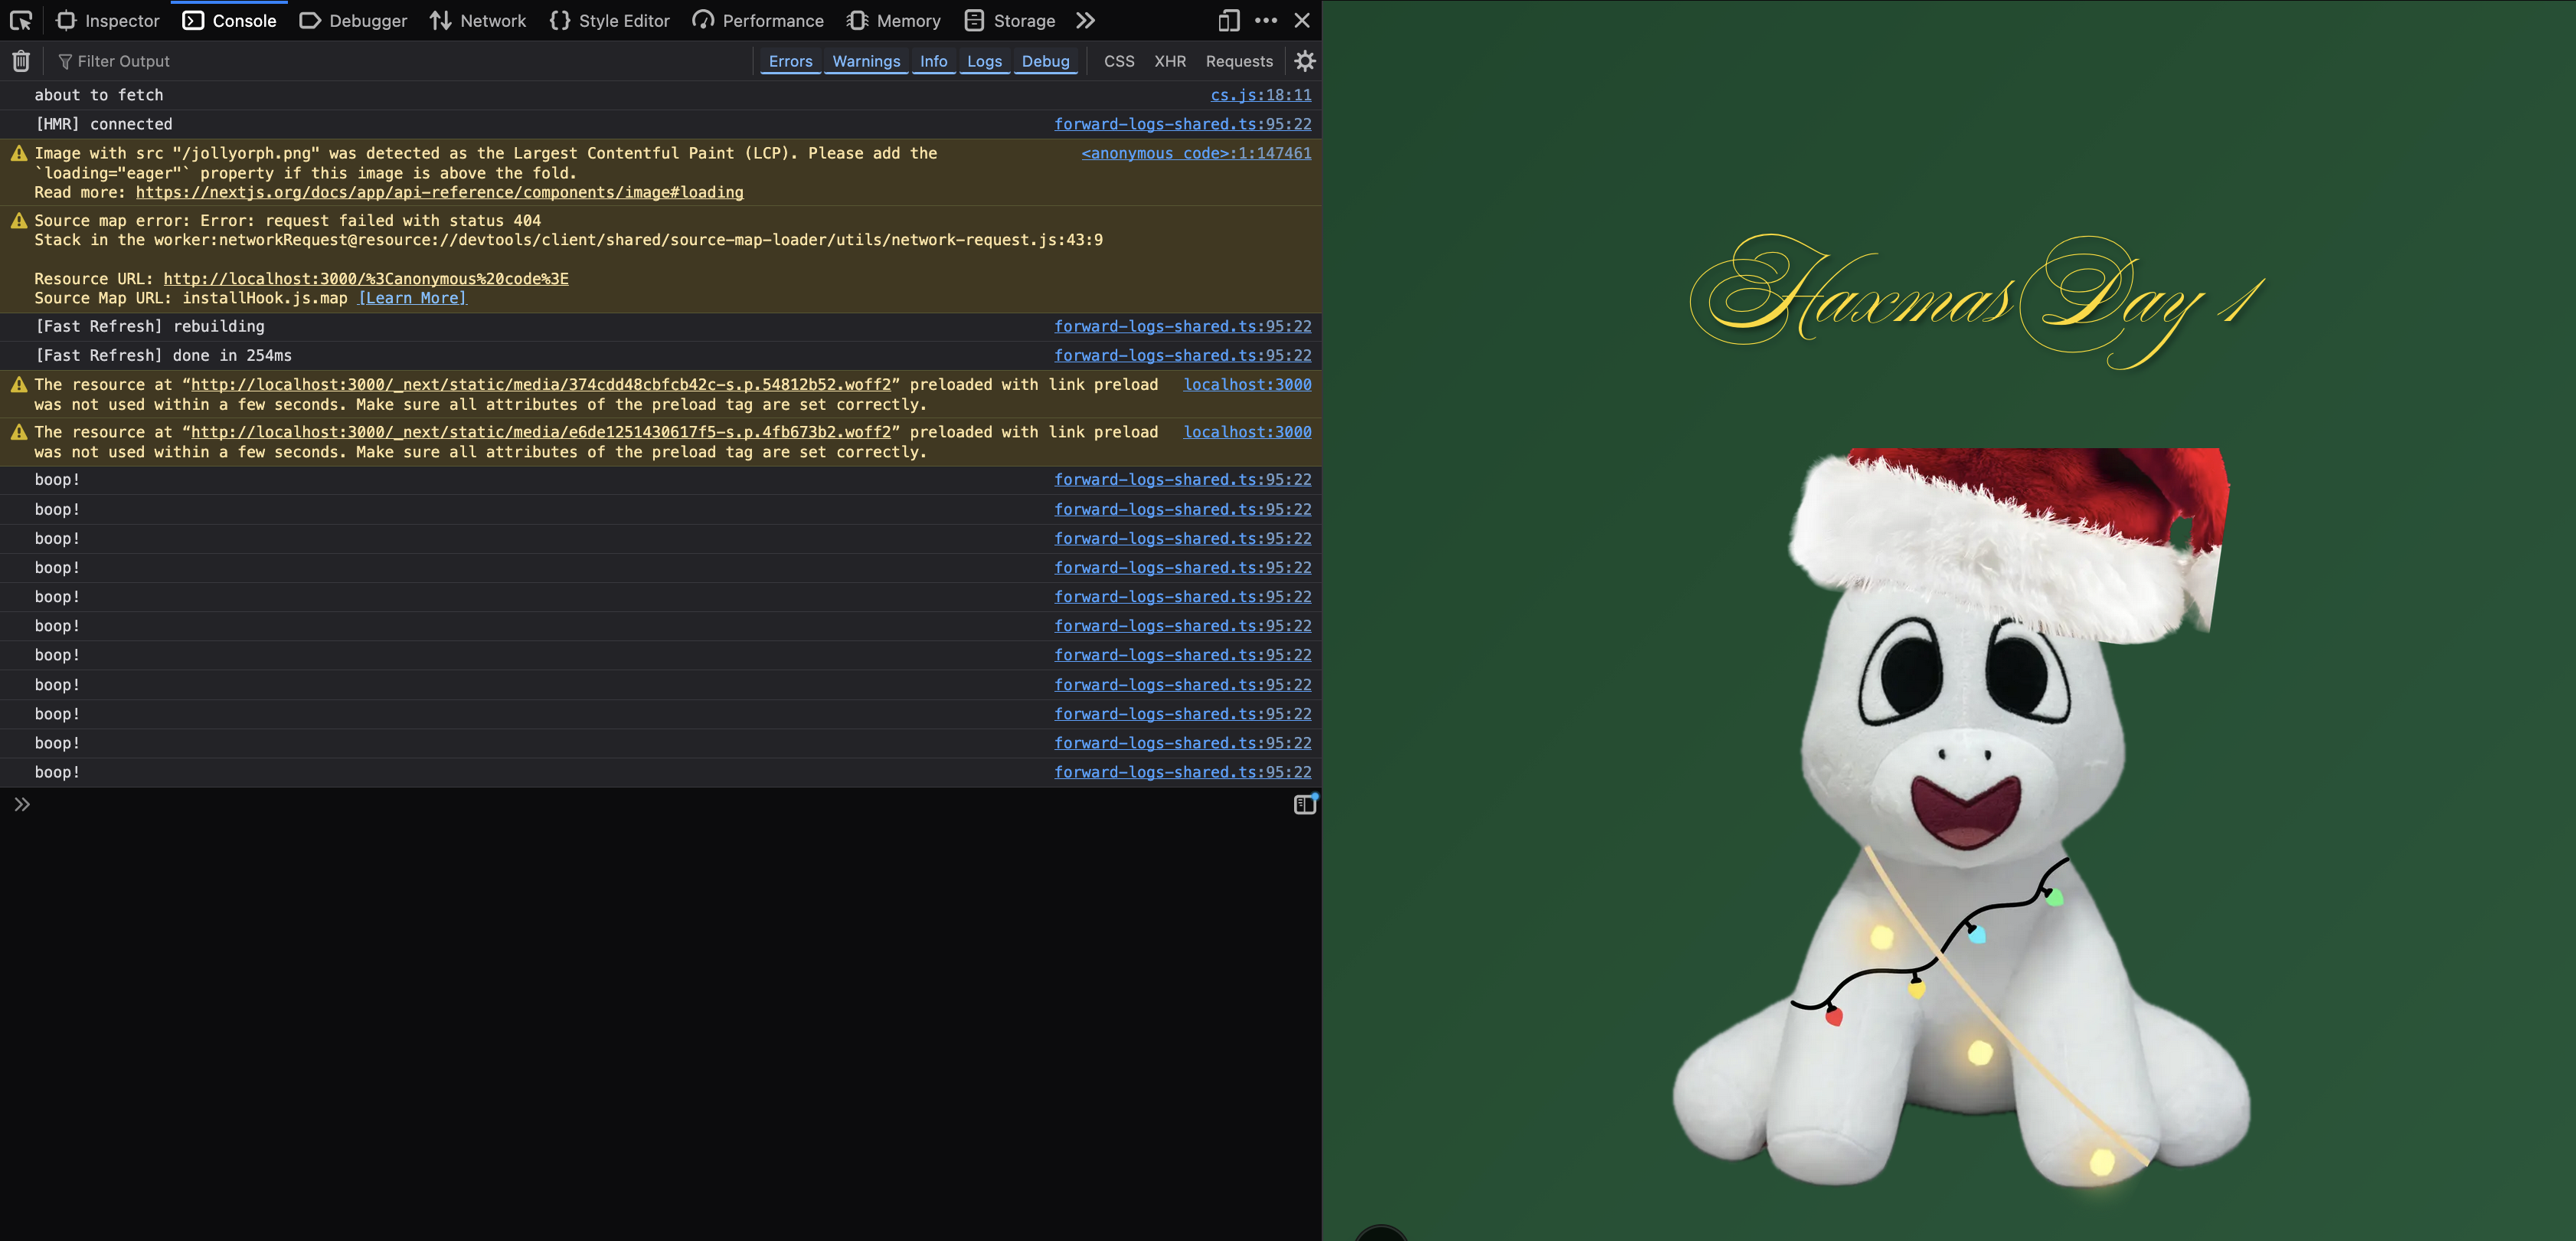The width and height of the screenshot is (2576, 1241).
Task: Toggle responsive design mode icon
Action: [x=1228, y=20]
